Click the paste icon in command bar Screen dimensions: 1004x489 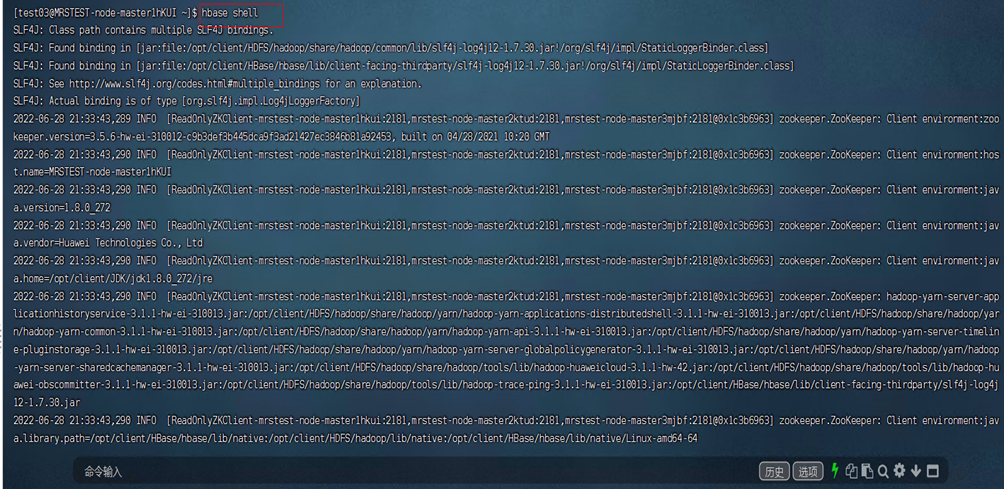pos(867,471)
